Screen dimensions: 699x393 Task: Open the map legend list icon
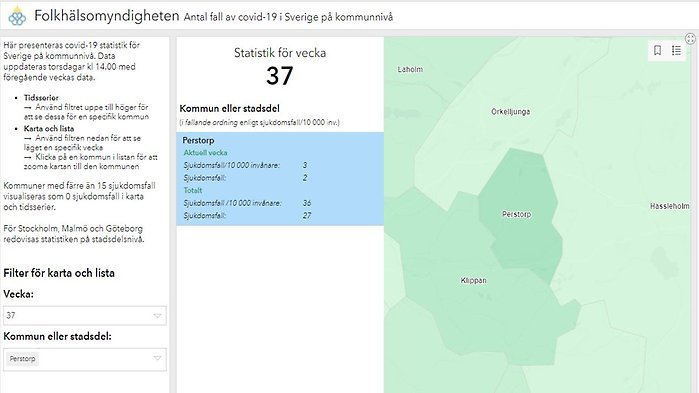676,50
